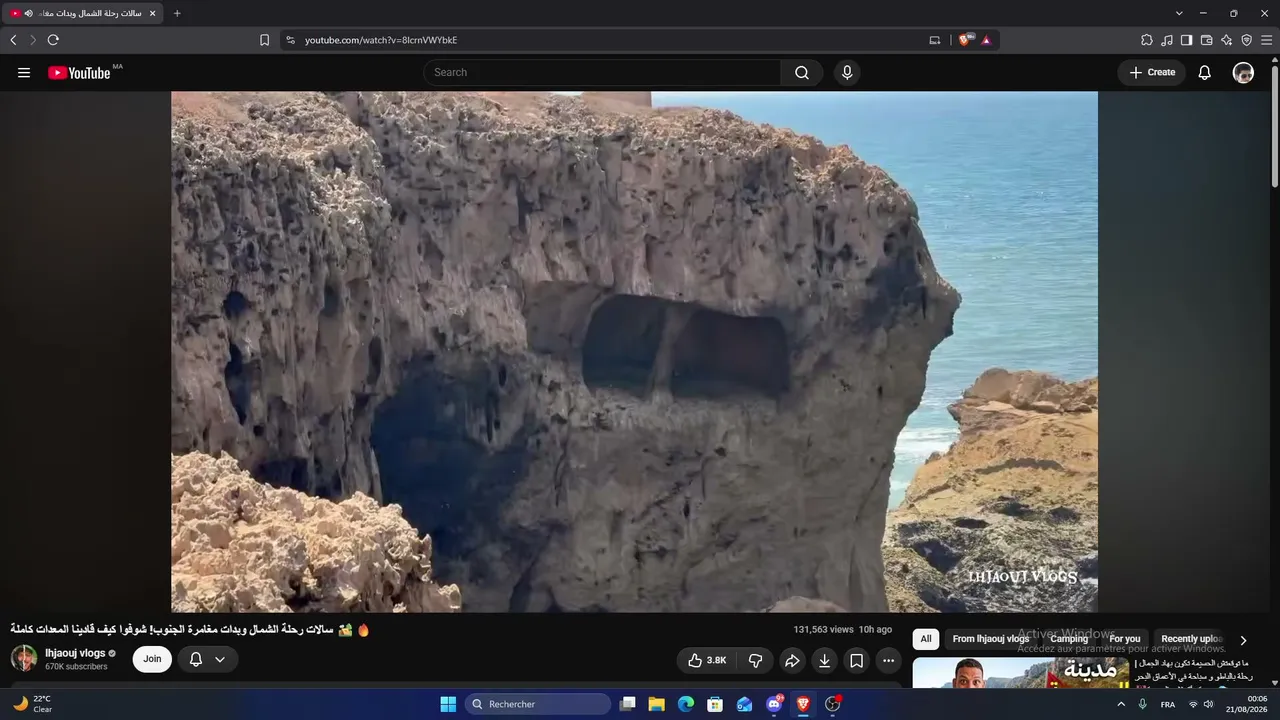Click the Create button
Image resolution: width=1280 pixels, height=720 pixels.
[1152, 72]
